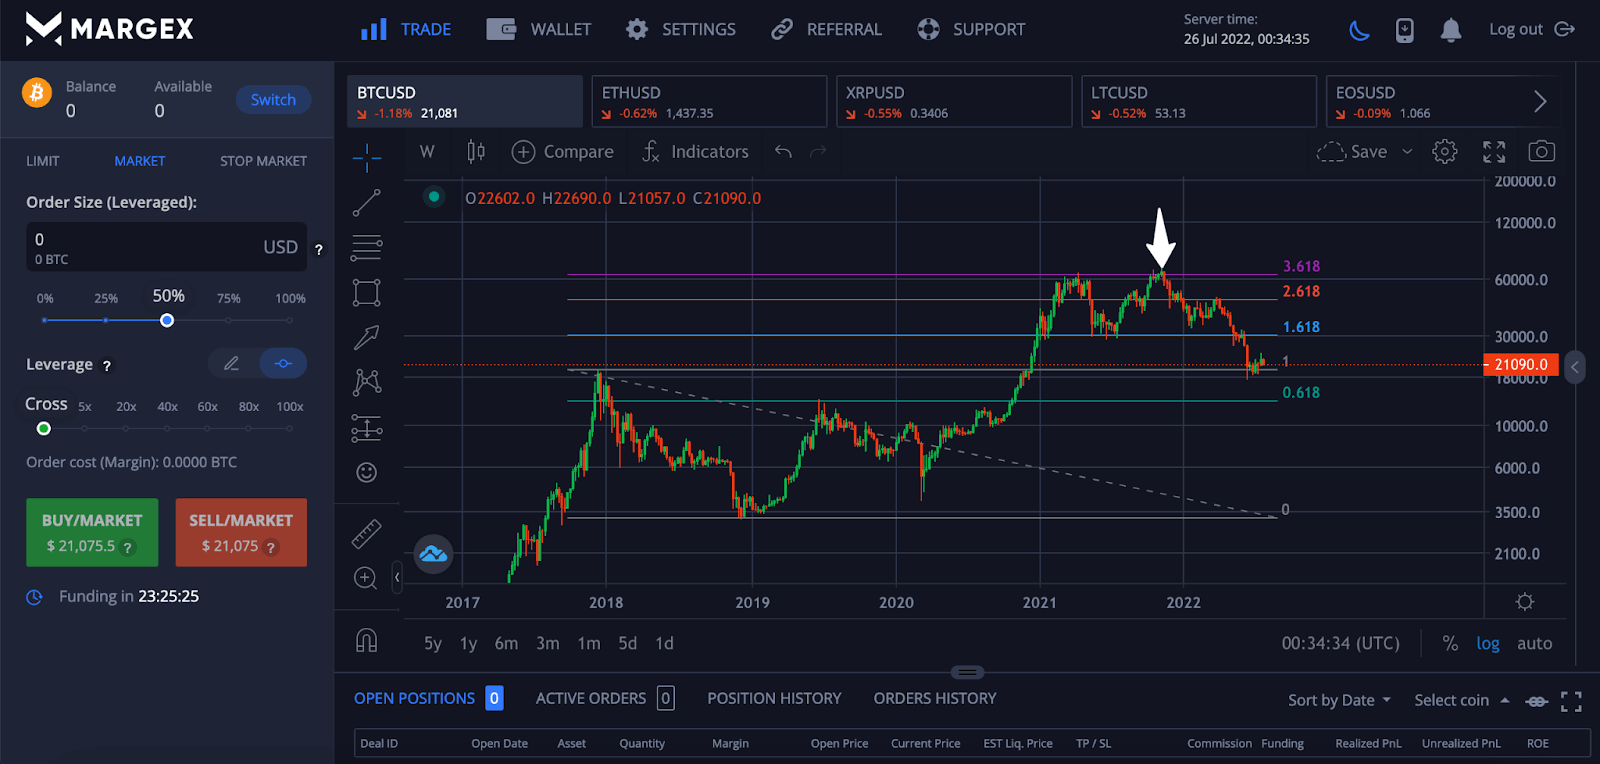Click the BUY/MARKET button

pyautogui.click(x=92, y=532)
